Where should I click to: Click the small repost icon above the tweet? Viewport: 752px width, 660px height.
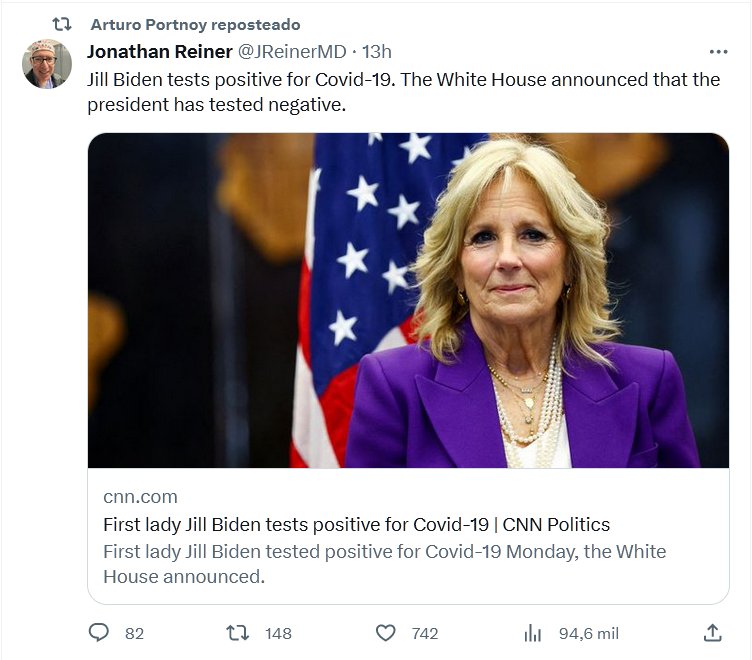[x=61, y=24]
